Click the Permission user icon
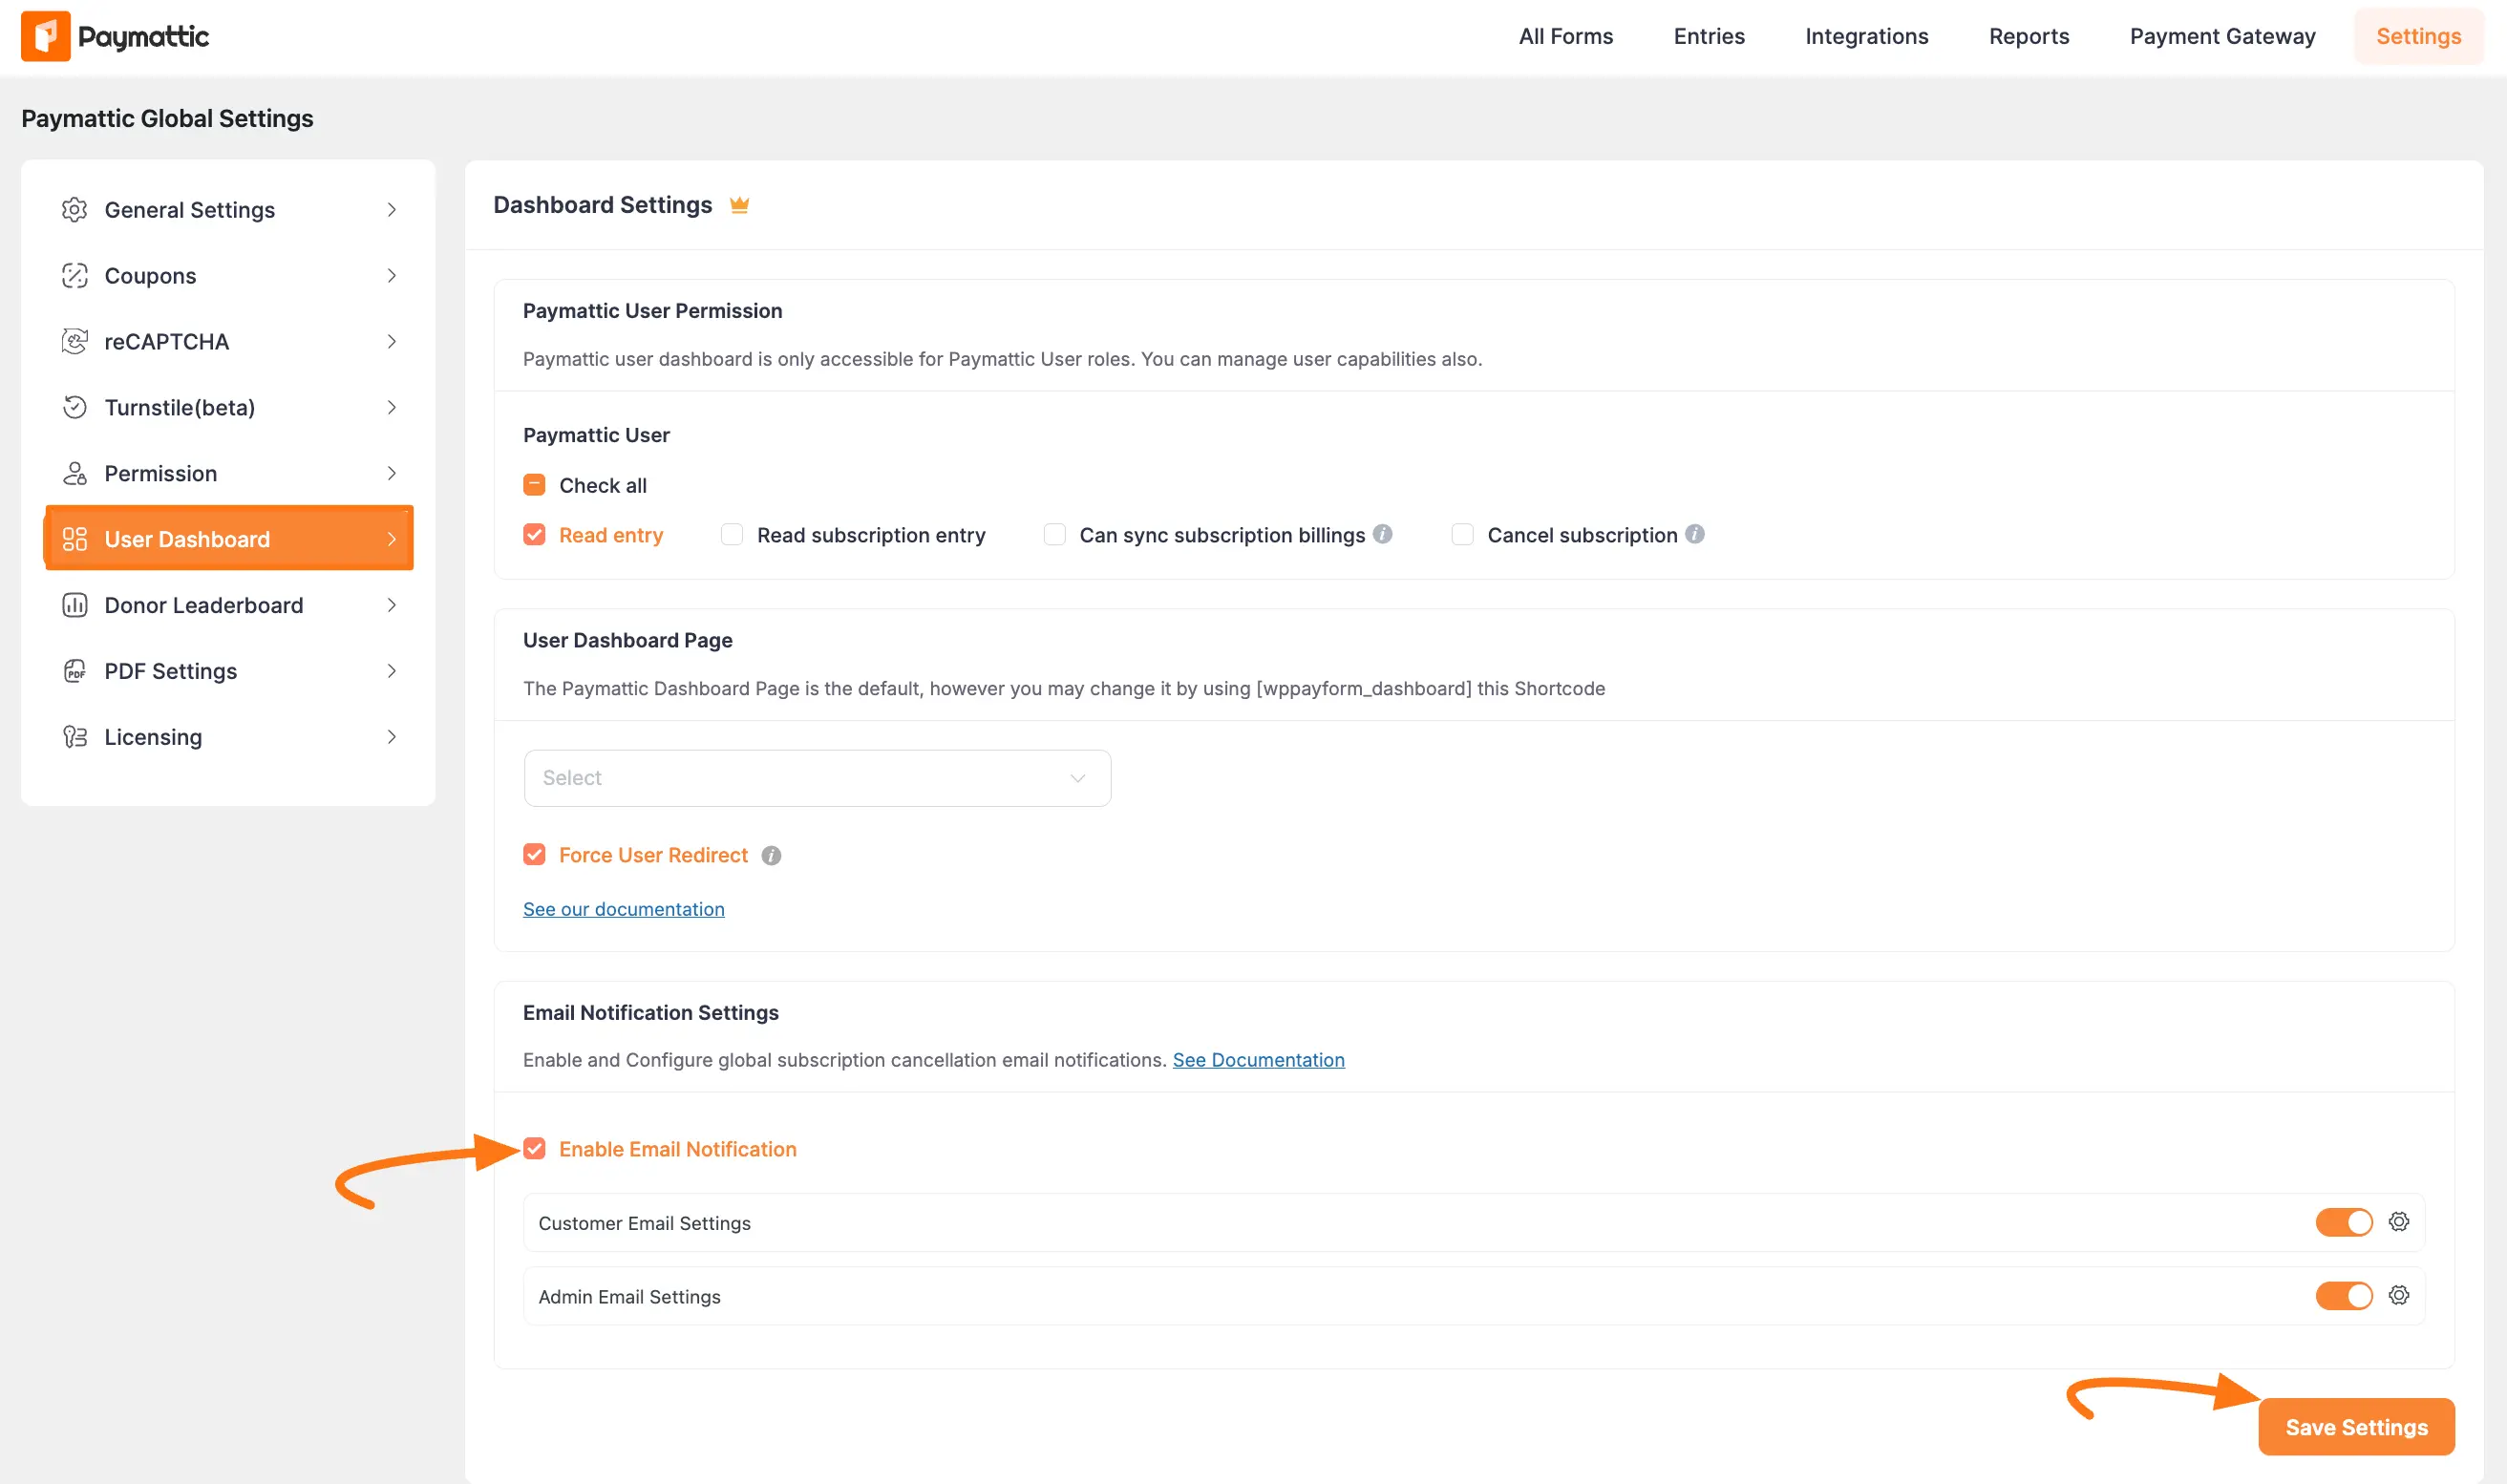The image size is (2507, 1484). 75,473
